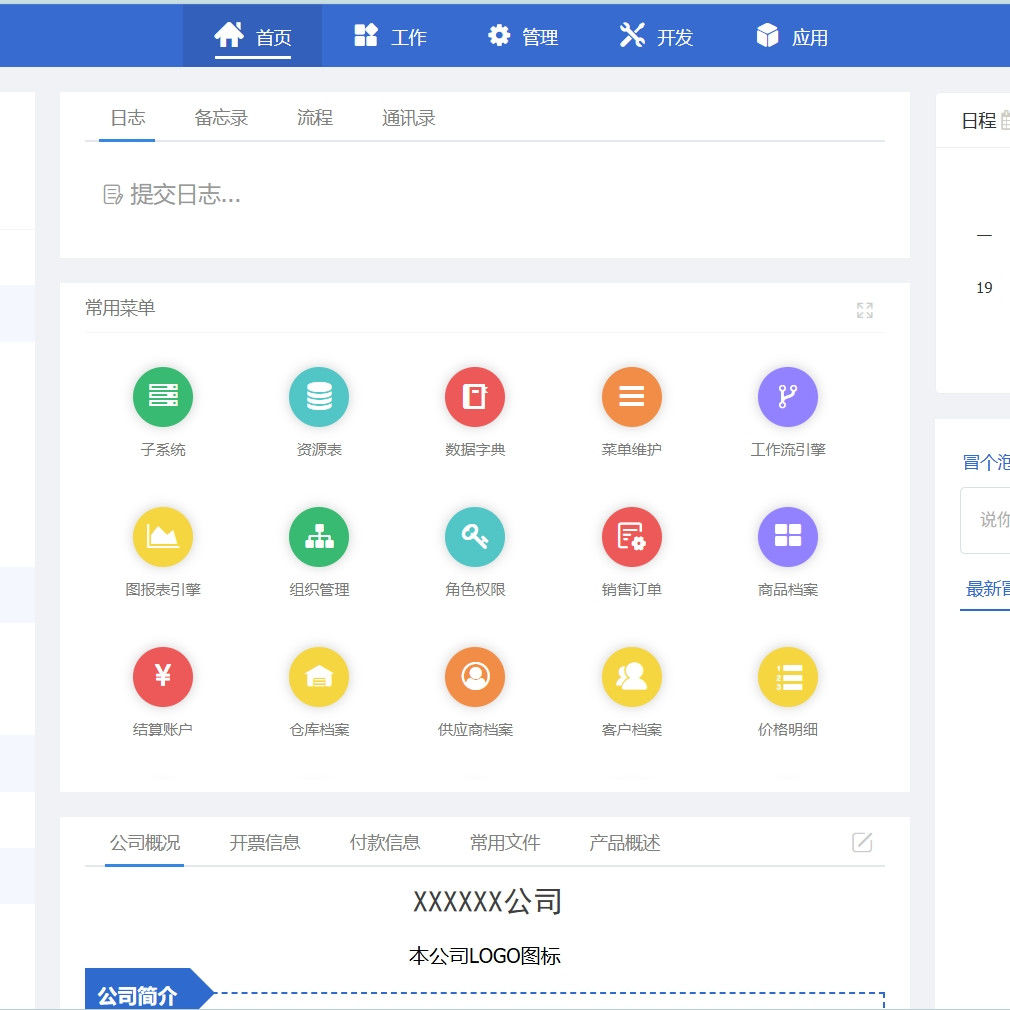Select the 日志 tab
1010x1010 pixels.
128,118
